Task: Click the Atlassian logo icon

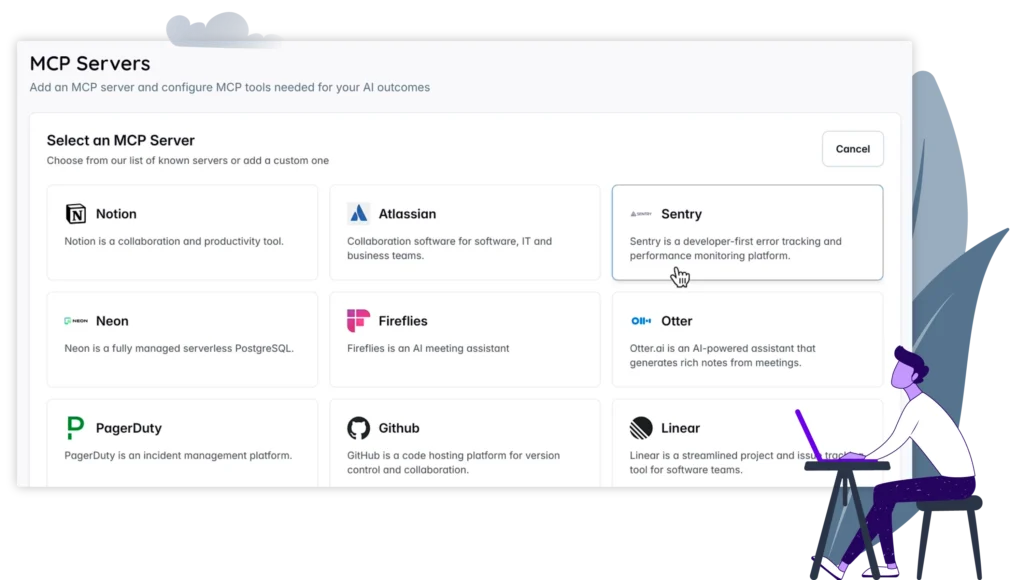Action: [x=359, y=213]
